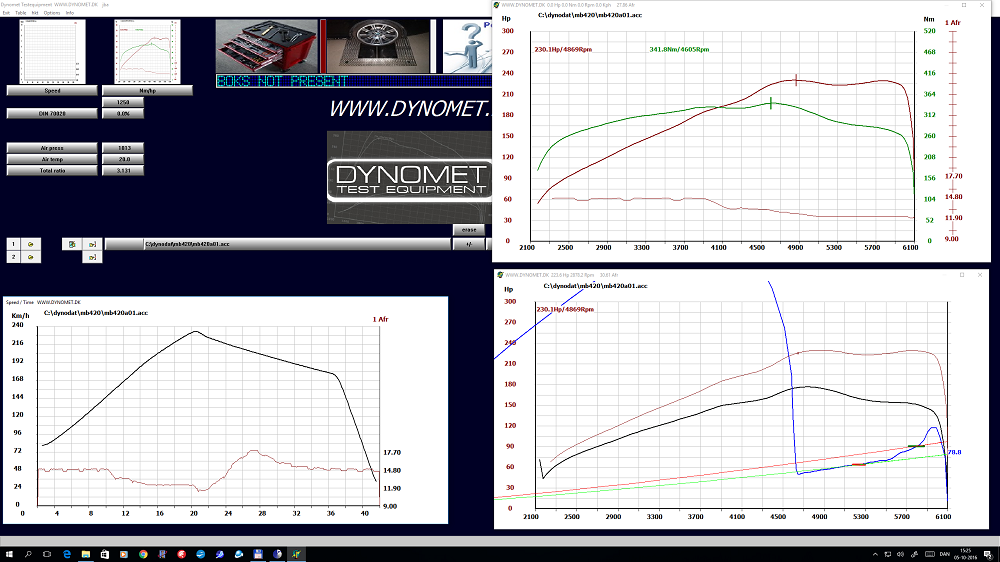Open the Store from taskbar
This screenshot has width=1000, height=562.
coord(105,554)
